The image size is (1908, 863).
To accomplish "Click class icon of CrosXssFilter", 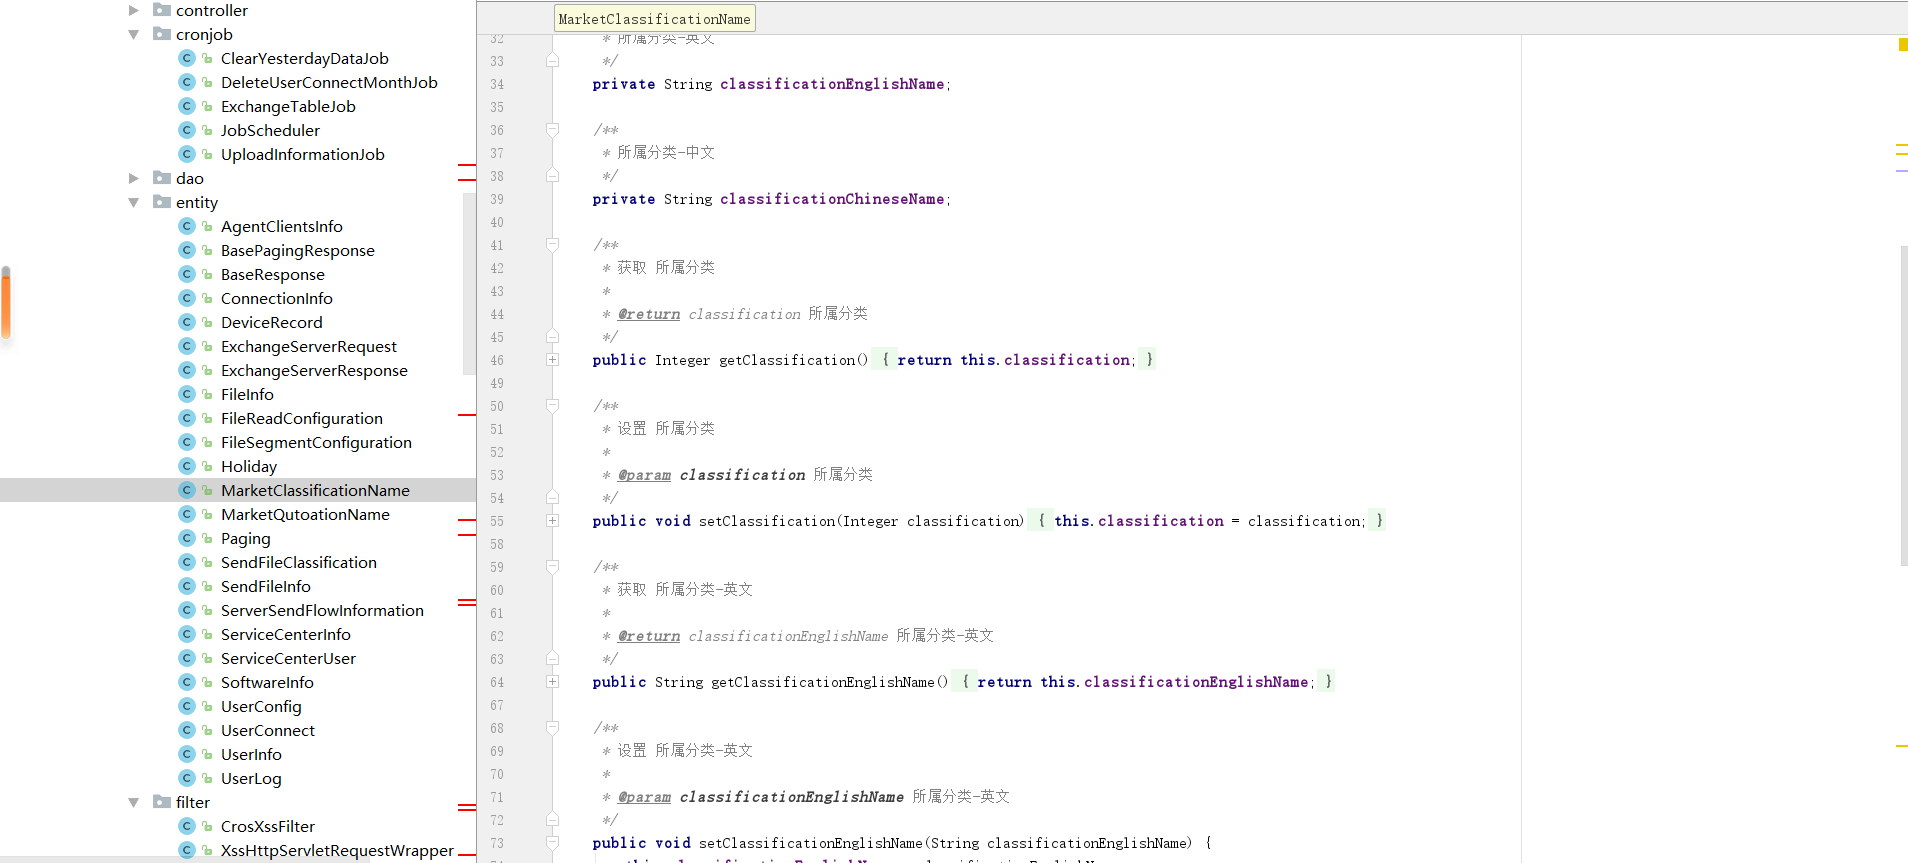I will [x=187, y=826].
